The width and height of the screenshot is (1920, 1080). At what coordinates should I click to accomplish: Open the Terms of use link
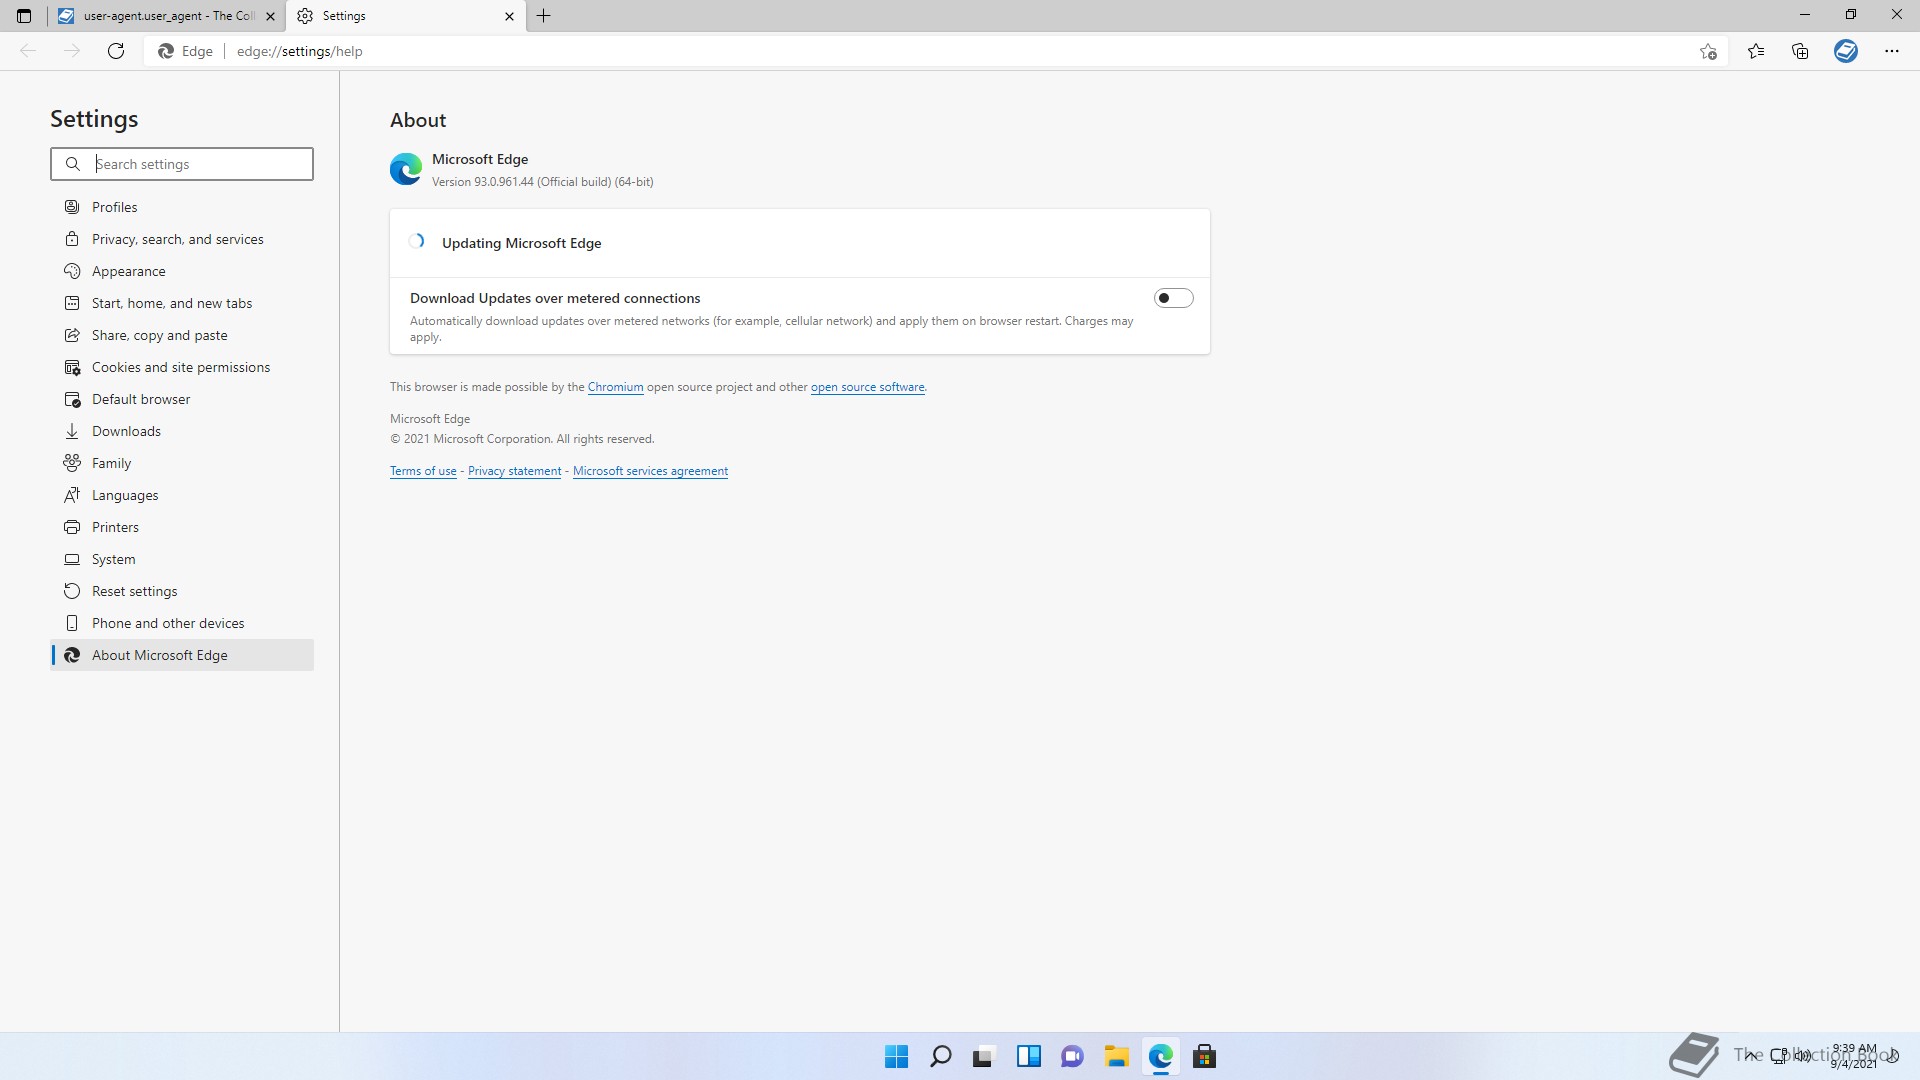423,471
